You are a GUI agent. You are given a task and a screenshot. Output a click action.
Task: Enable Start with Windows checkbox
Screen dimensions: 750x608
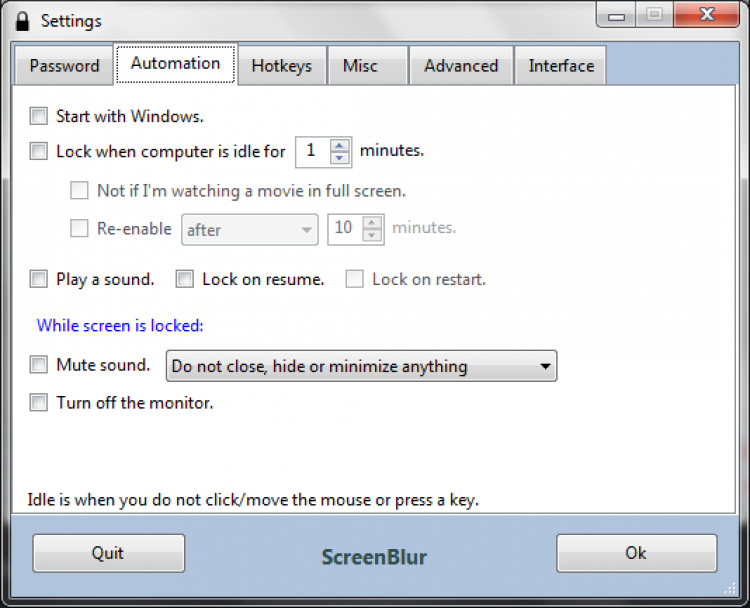coord(39,116)
